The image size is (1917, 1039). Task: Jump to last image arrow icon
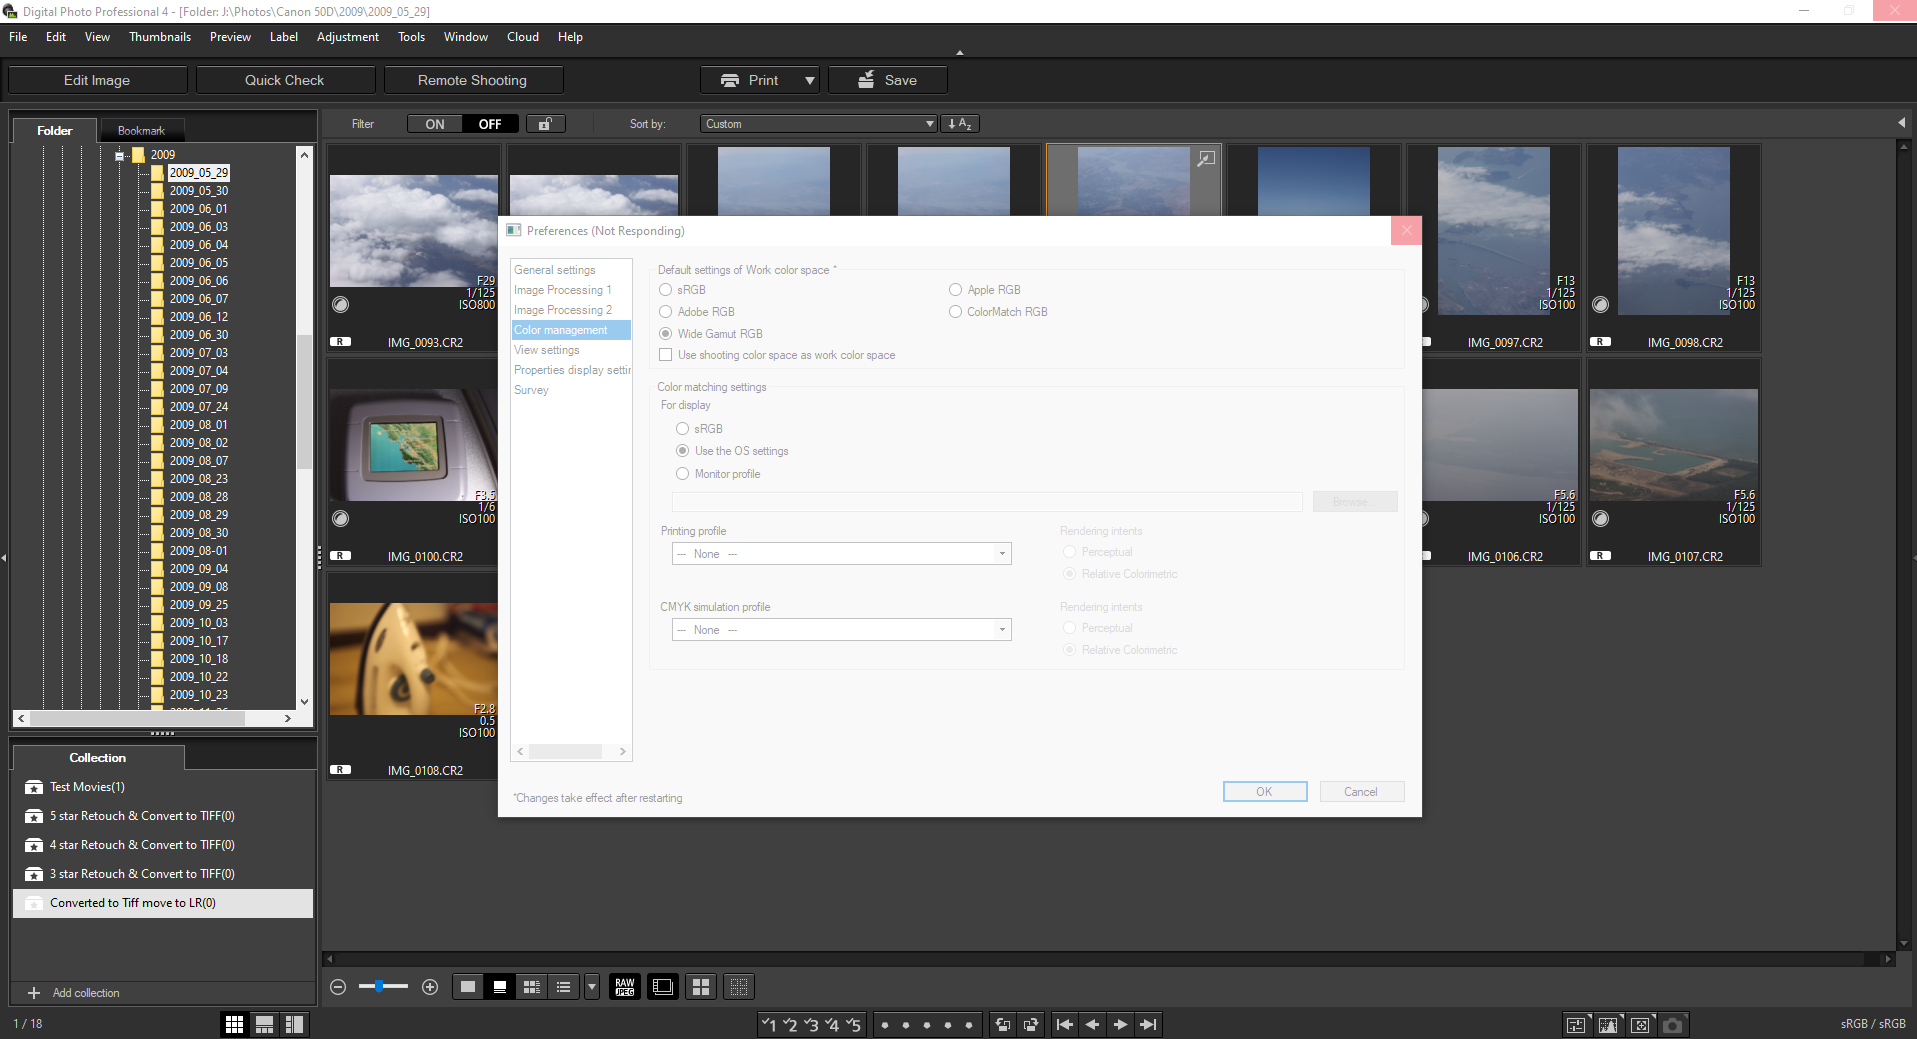pyautogui.click(x=1148, y=1024)
